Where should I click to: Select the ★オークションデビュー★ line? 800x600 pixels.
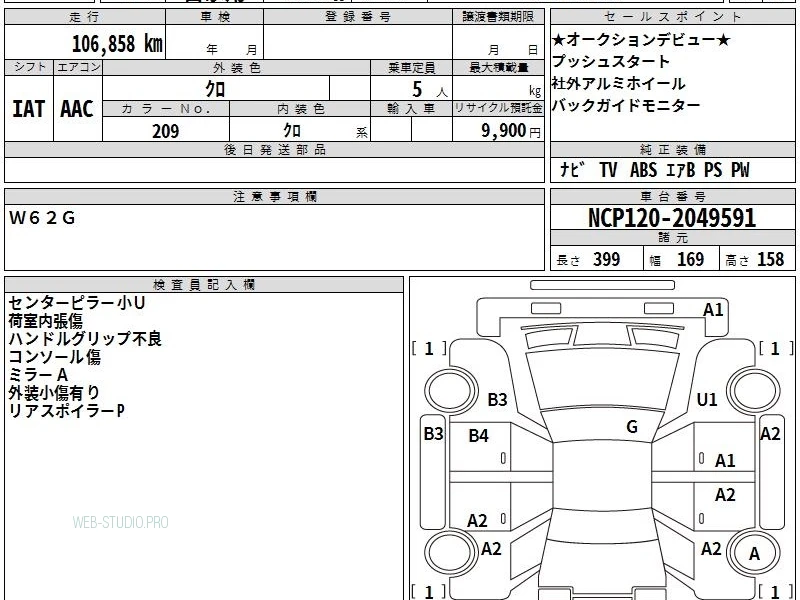[x=641, y=39]
